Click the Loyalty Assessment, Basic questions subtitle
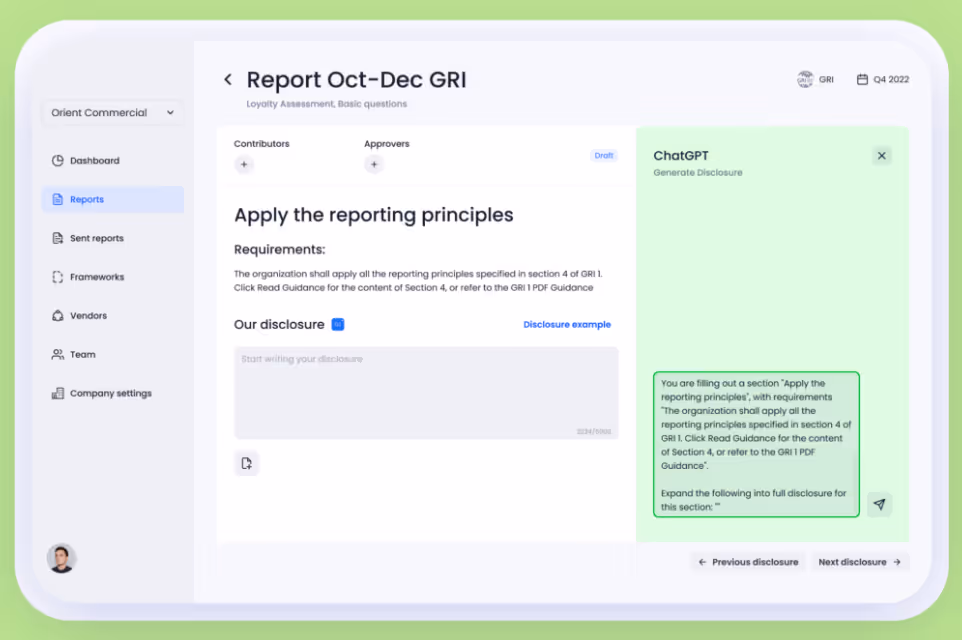This screenshot has height=640, width=962. pos(326,104)
